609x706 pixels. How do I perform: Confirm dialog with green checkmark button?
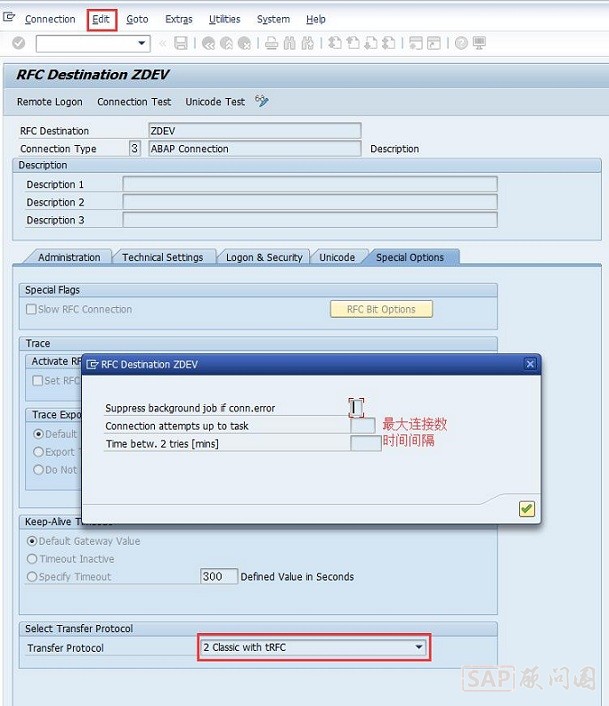pyautogui.click(x=527, y=509)
